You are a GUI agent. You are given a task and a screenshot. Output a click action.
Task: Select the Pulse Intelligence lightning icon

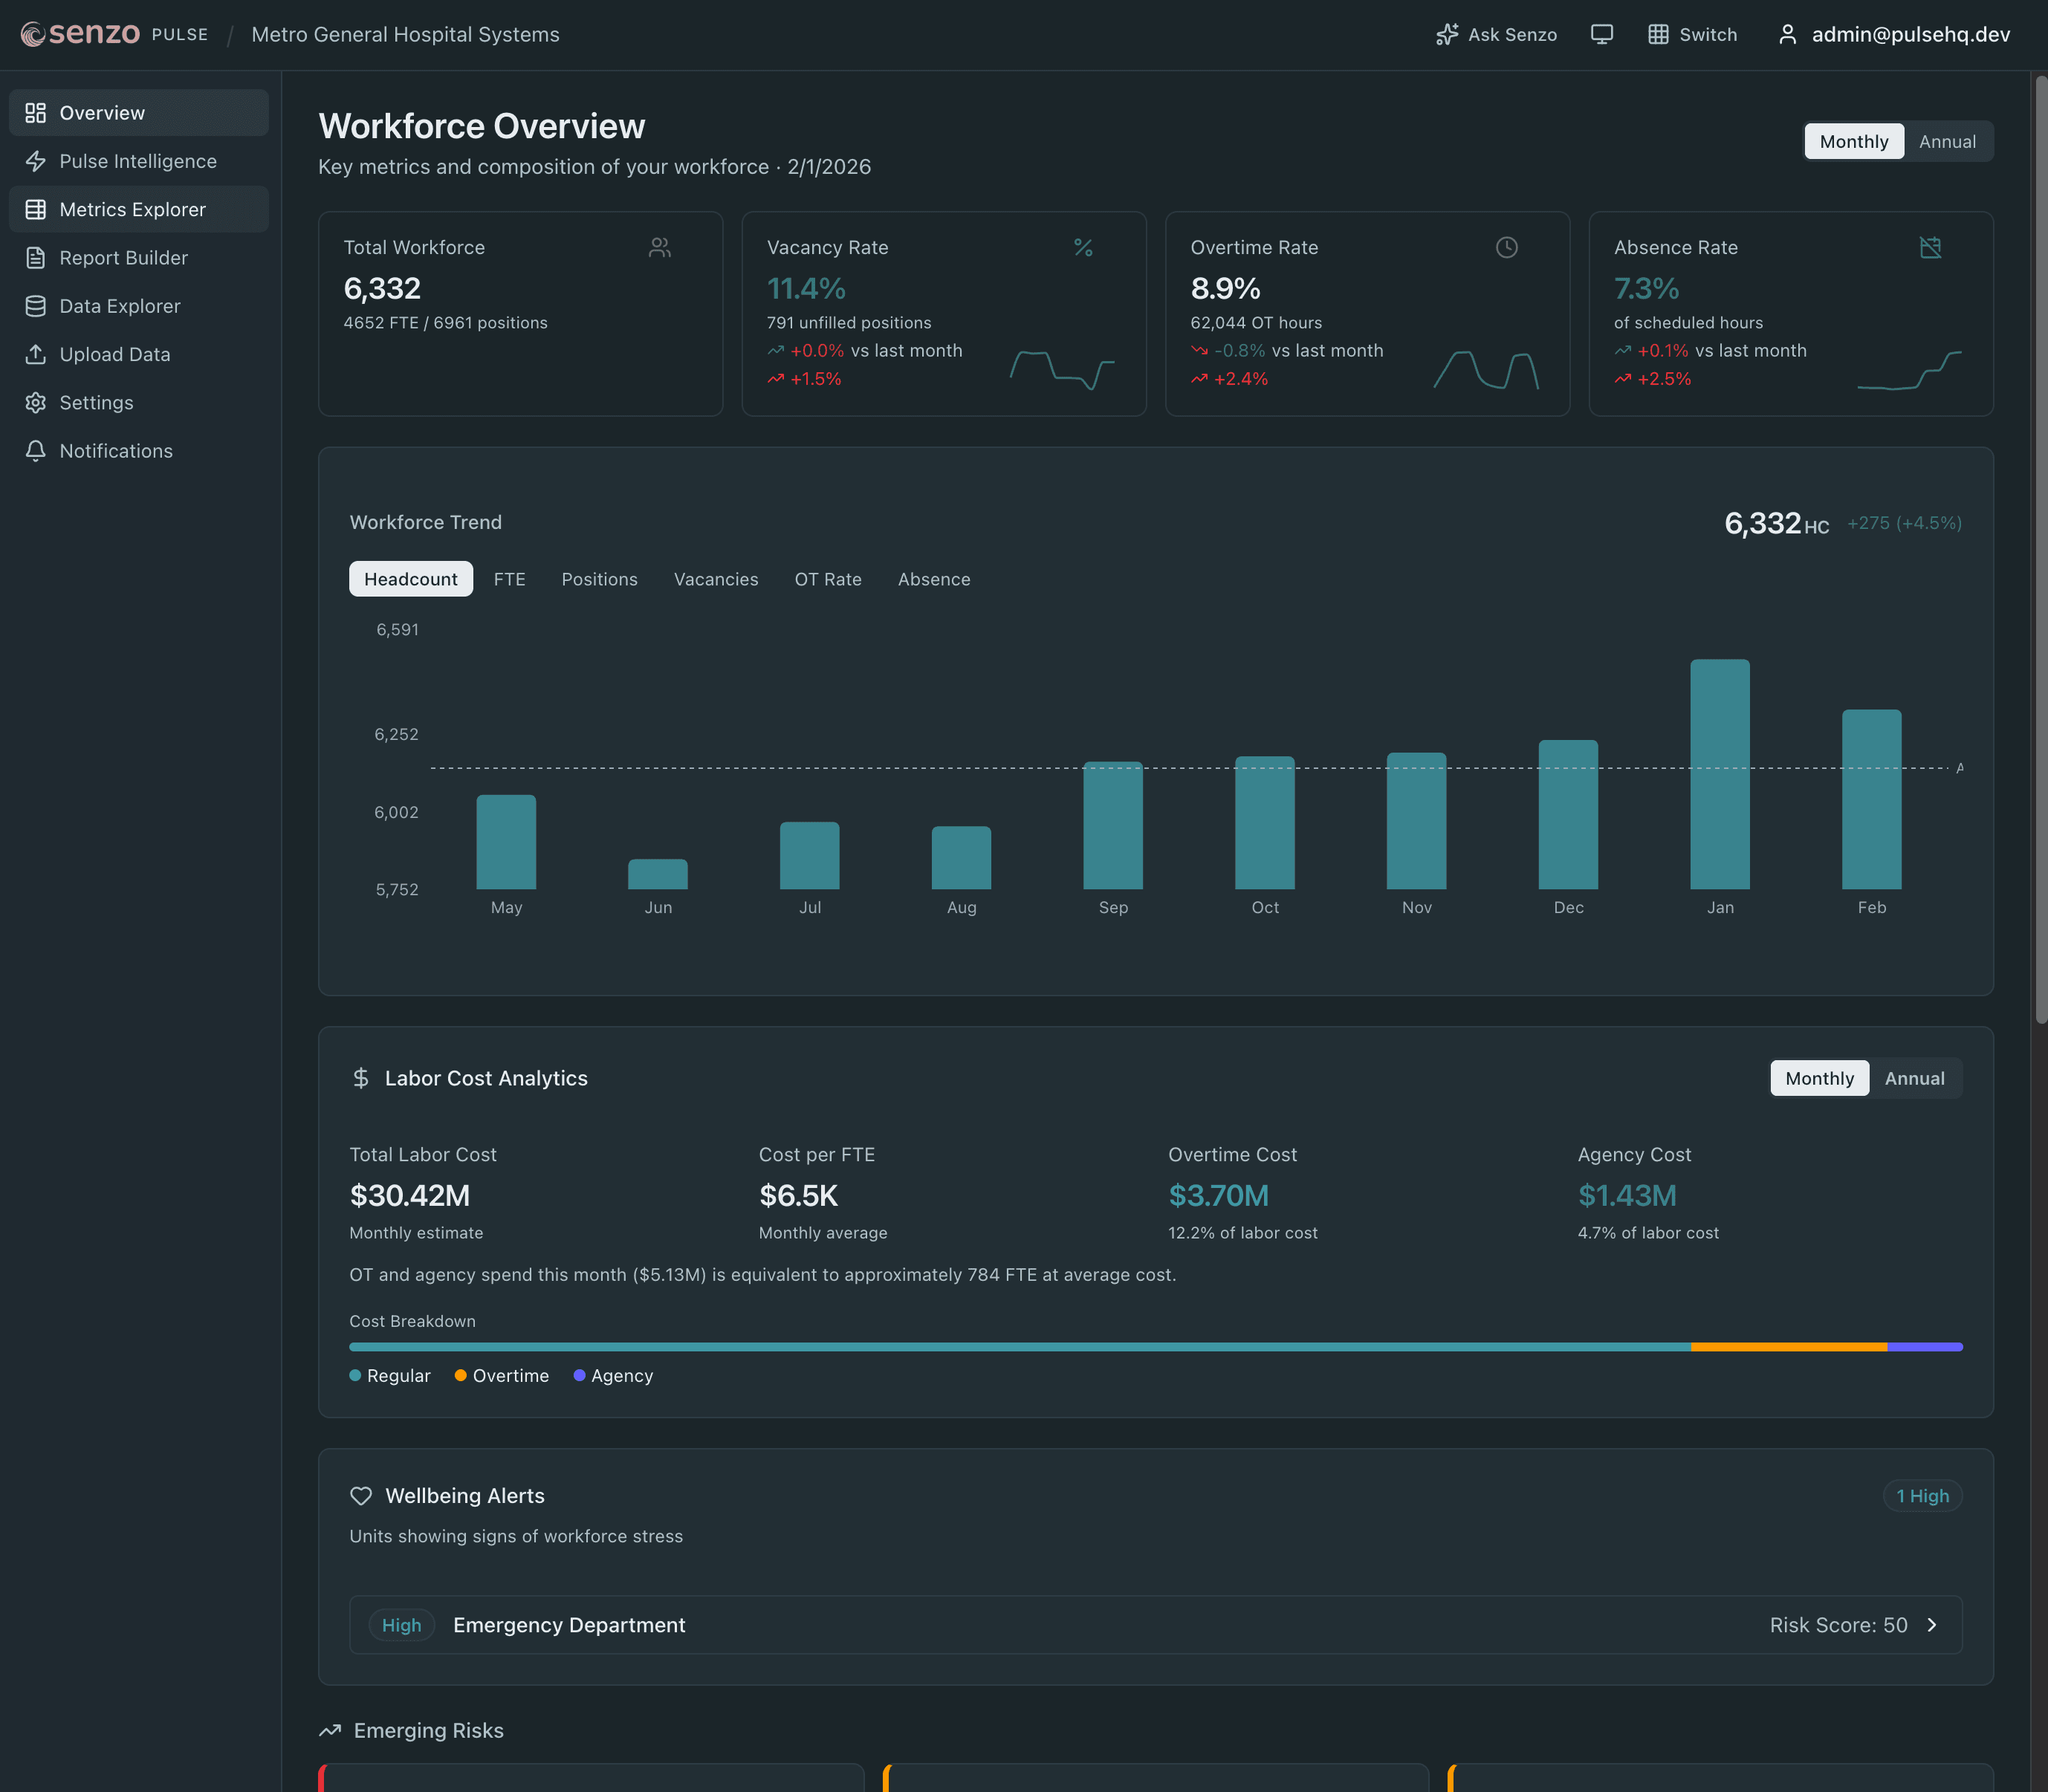point(36,161)
